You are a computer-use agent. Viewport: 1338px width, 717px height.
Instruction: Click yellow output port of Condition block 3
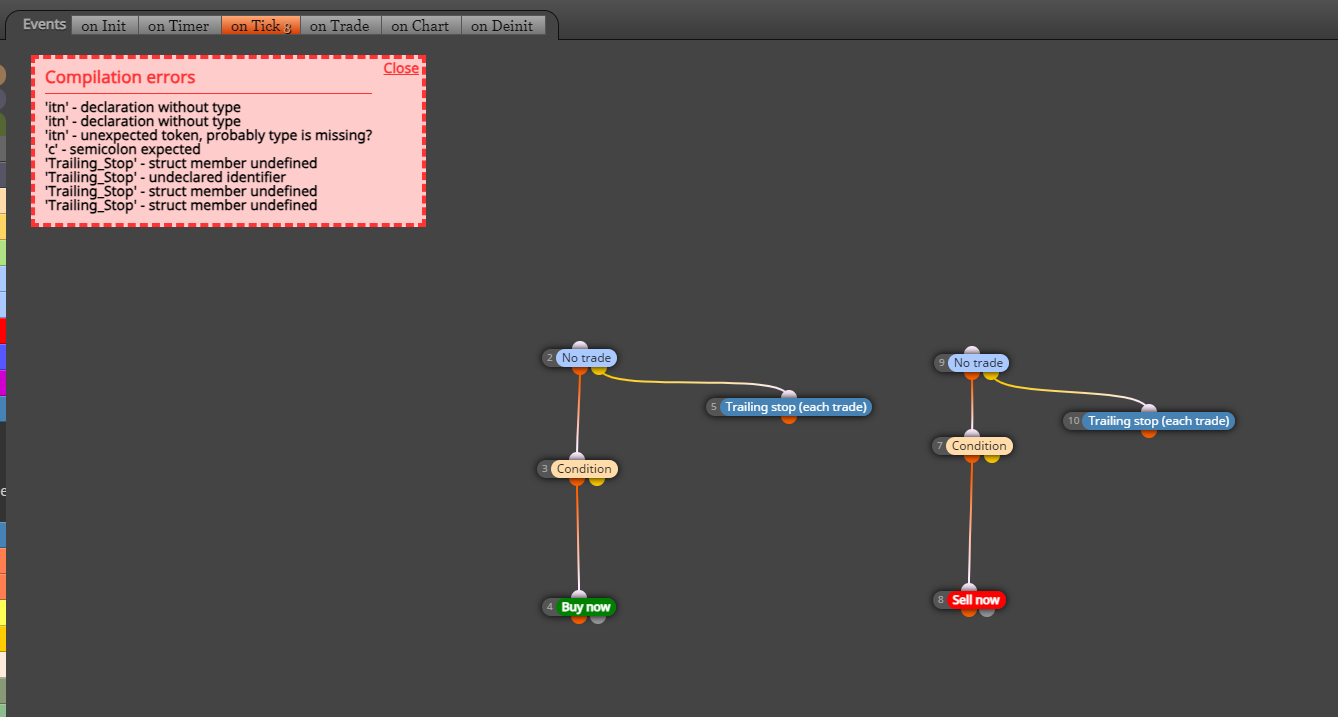pos(597,481)
